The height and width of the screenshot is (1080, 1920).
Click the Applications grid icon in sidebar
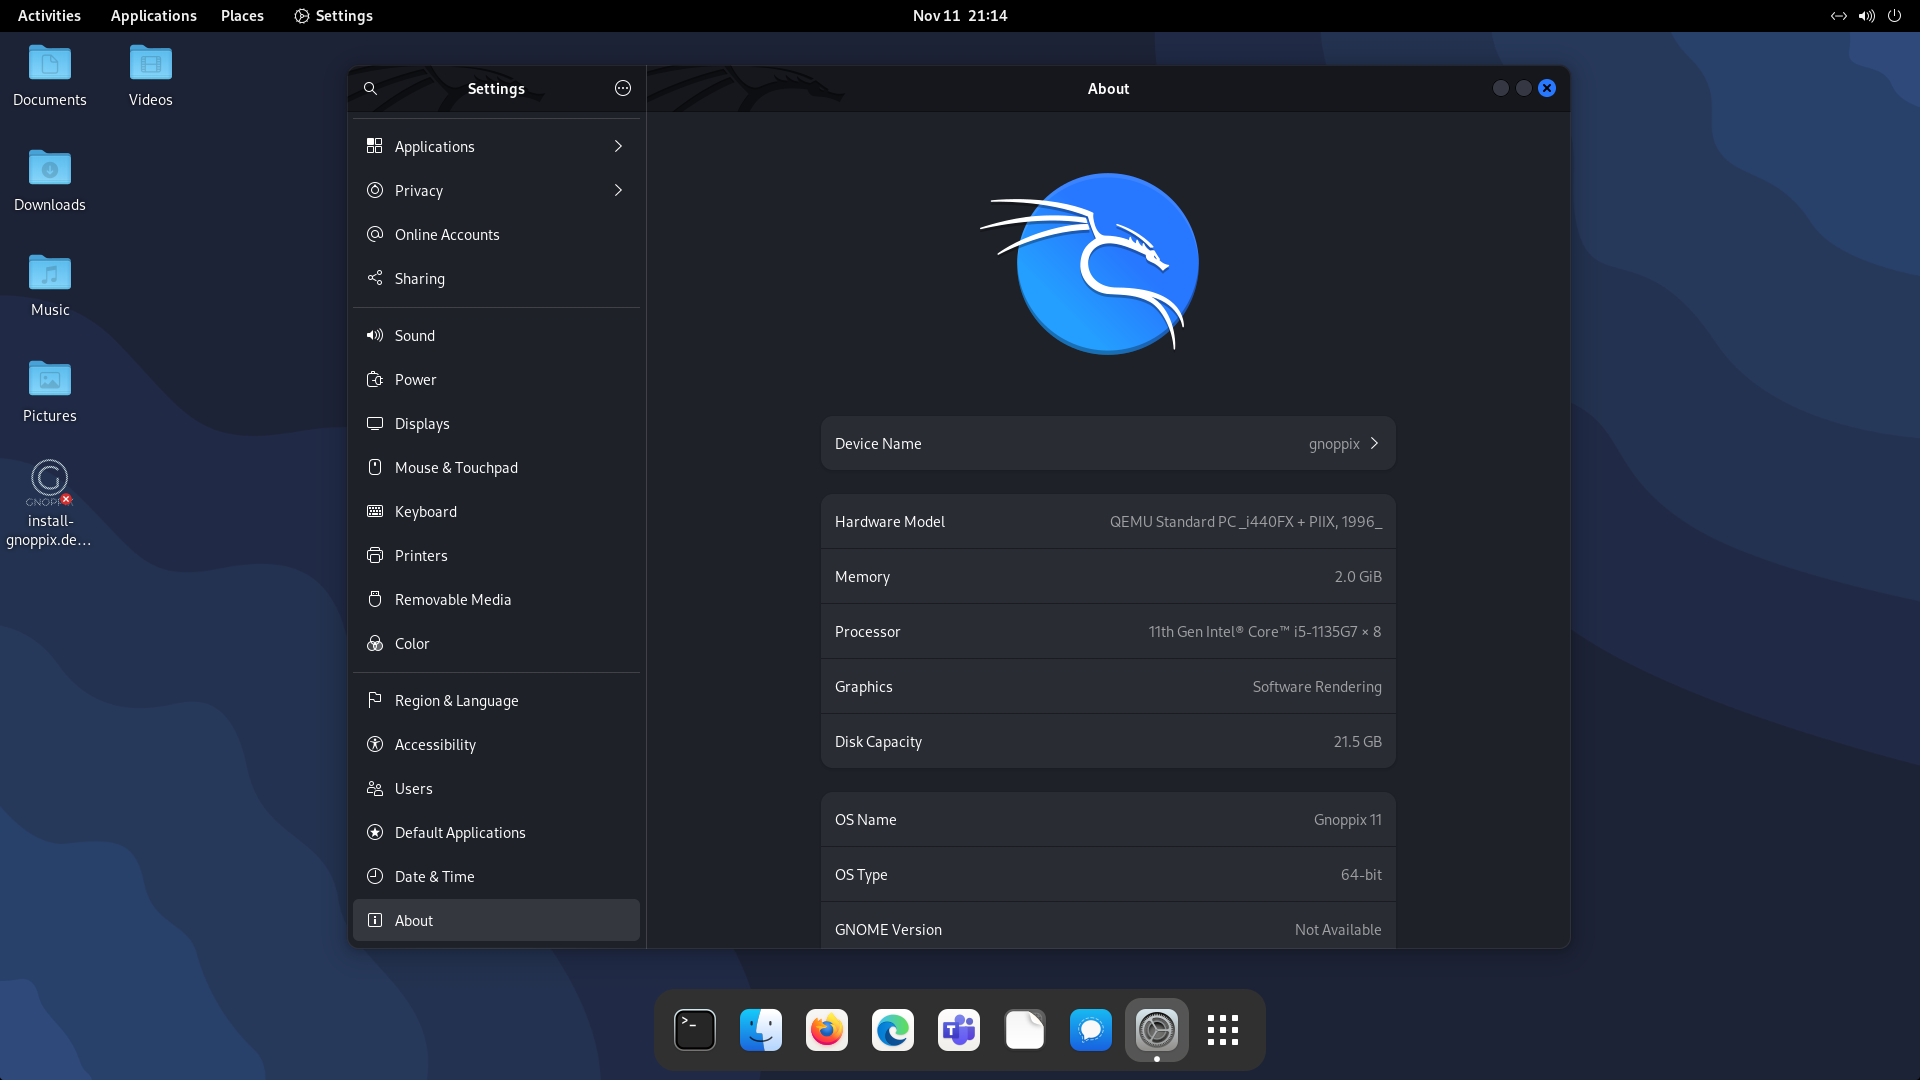point(375,146)
